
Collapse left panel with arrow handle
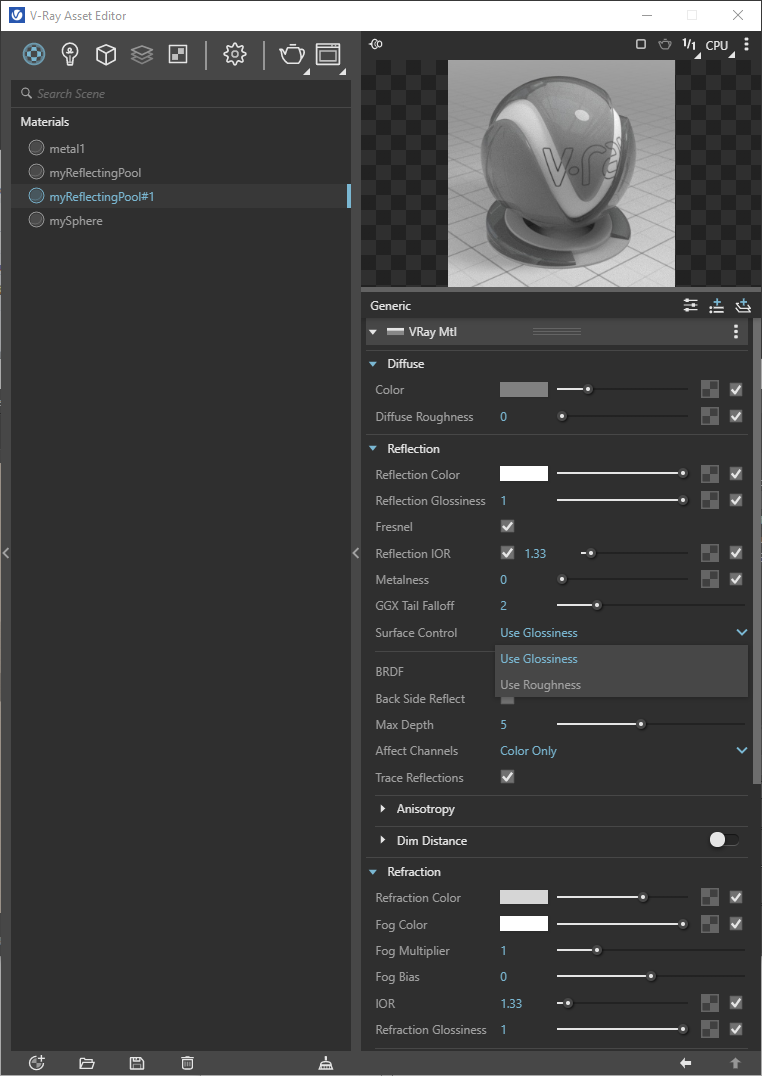click(5, 552)
